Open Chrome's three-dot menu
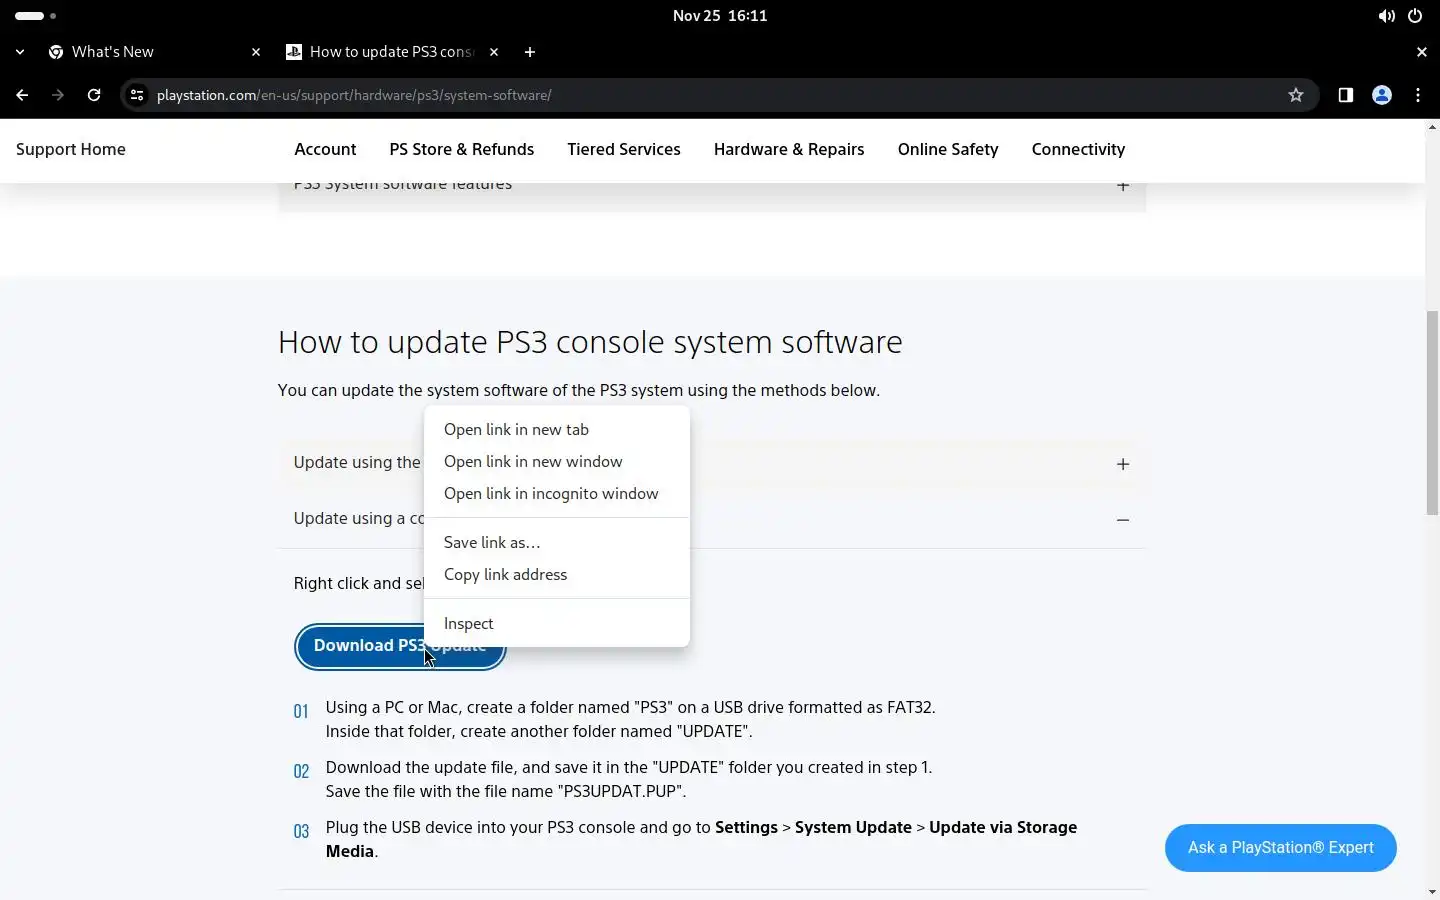Screen dimensions: 1440x900 (1418, 95)
